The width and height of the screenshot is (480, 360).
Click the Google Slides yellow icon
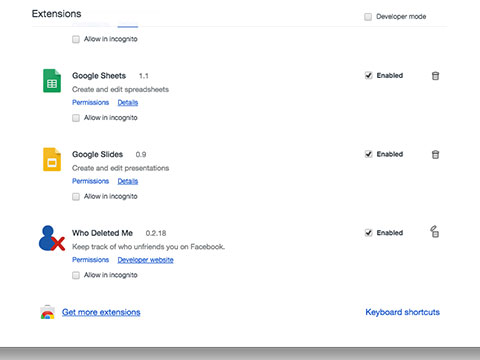(x=52, y=159)
